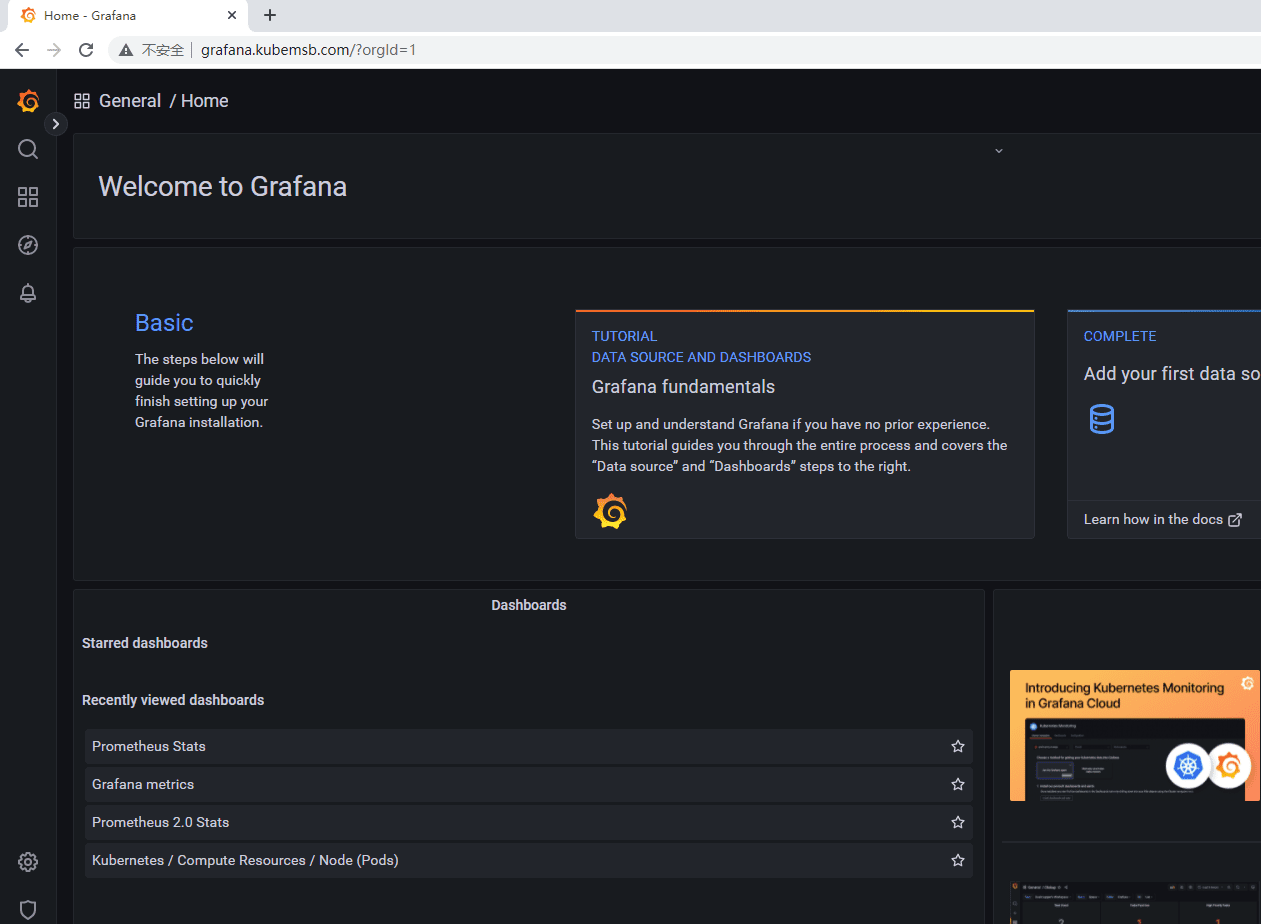1261x924 pixels.
Task: Star the Kubernetes Node (Pods) dashboard
Action: tap(958, 860)
